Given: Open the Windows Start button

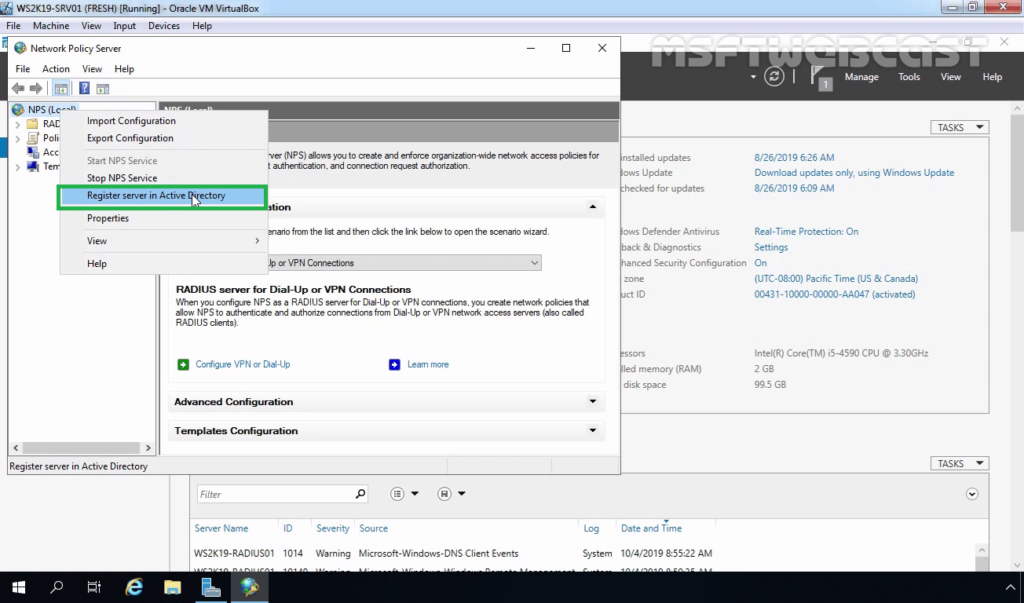Looking at the screenshot, I should click(x=18, y=587).
